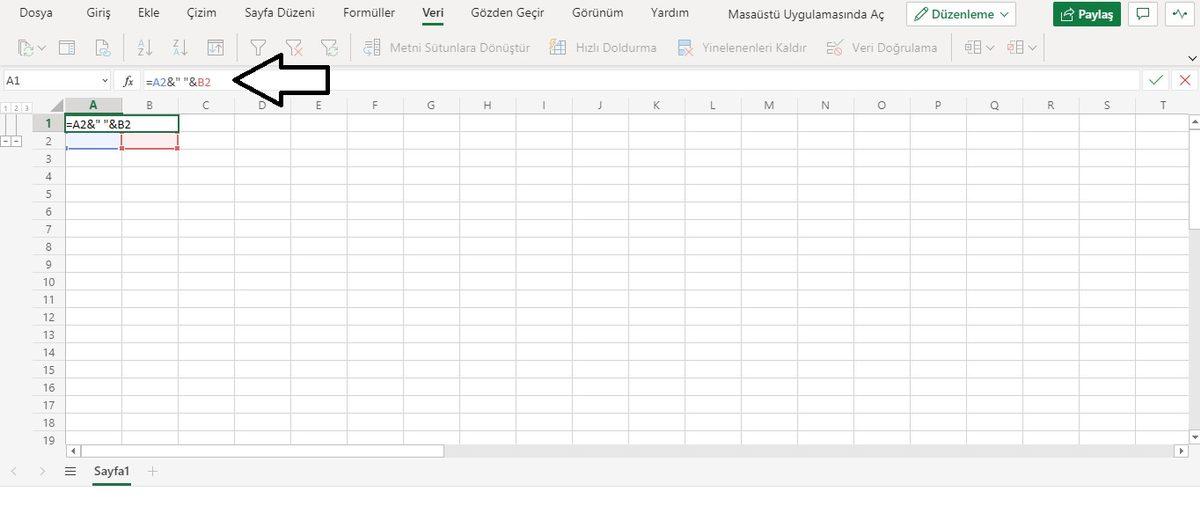The height and width of the screenshot is (528, 1200).
Task: Toggle the Filter funnel icon
Action: [258, 47]
